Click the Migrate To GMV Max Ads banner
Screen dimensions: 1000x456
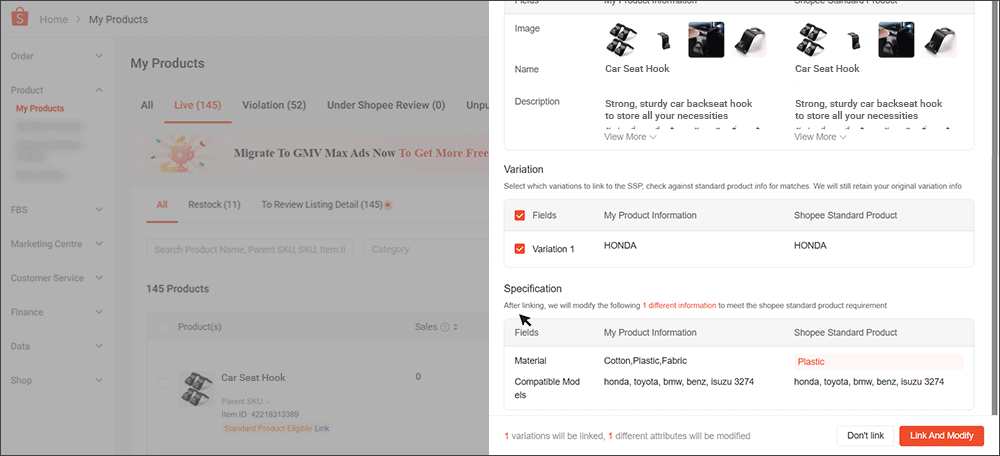pos(310,153)
